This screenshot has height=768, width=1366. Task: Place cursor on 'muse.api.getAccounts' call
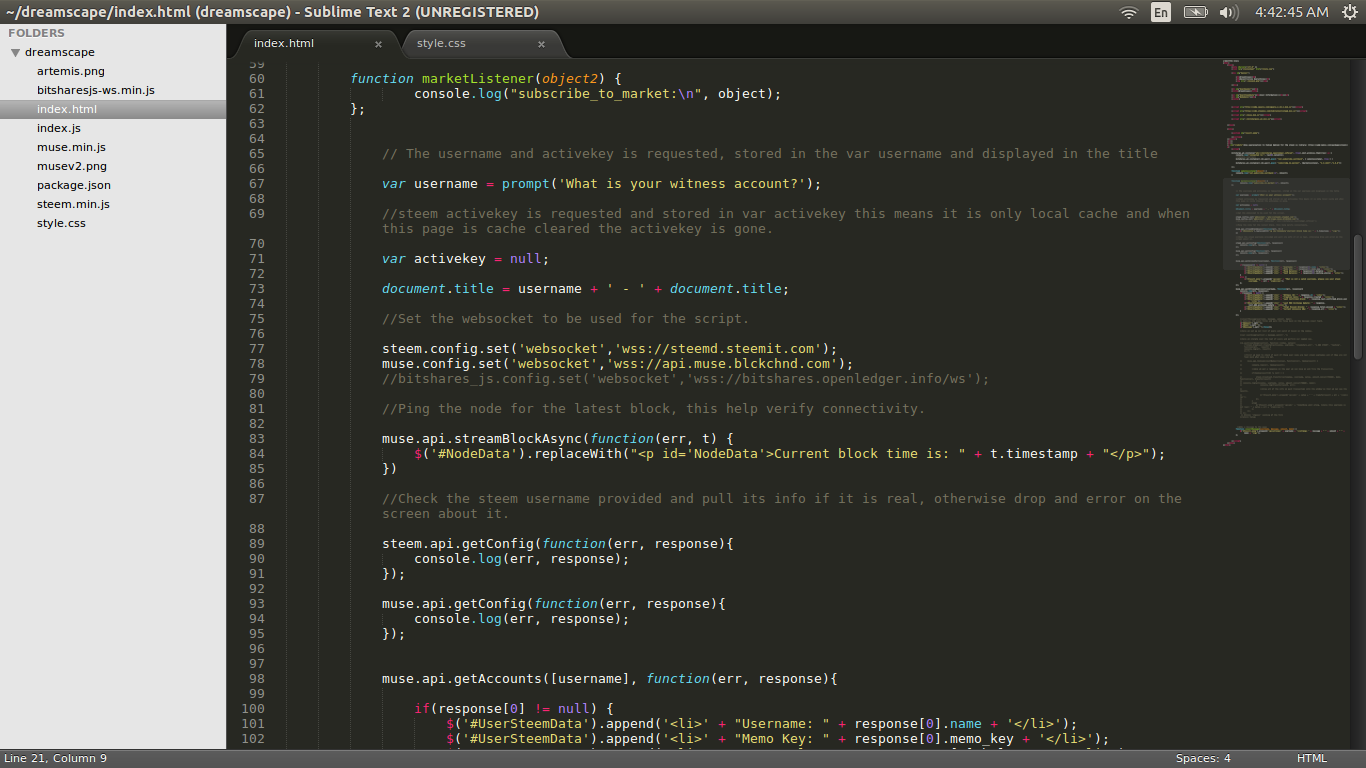click(462, 679)
